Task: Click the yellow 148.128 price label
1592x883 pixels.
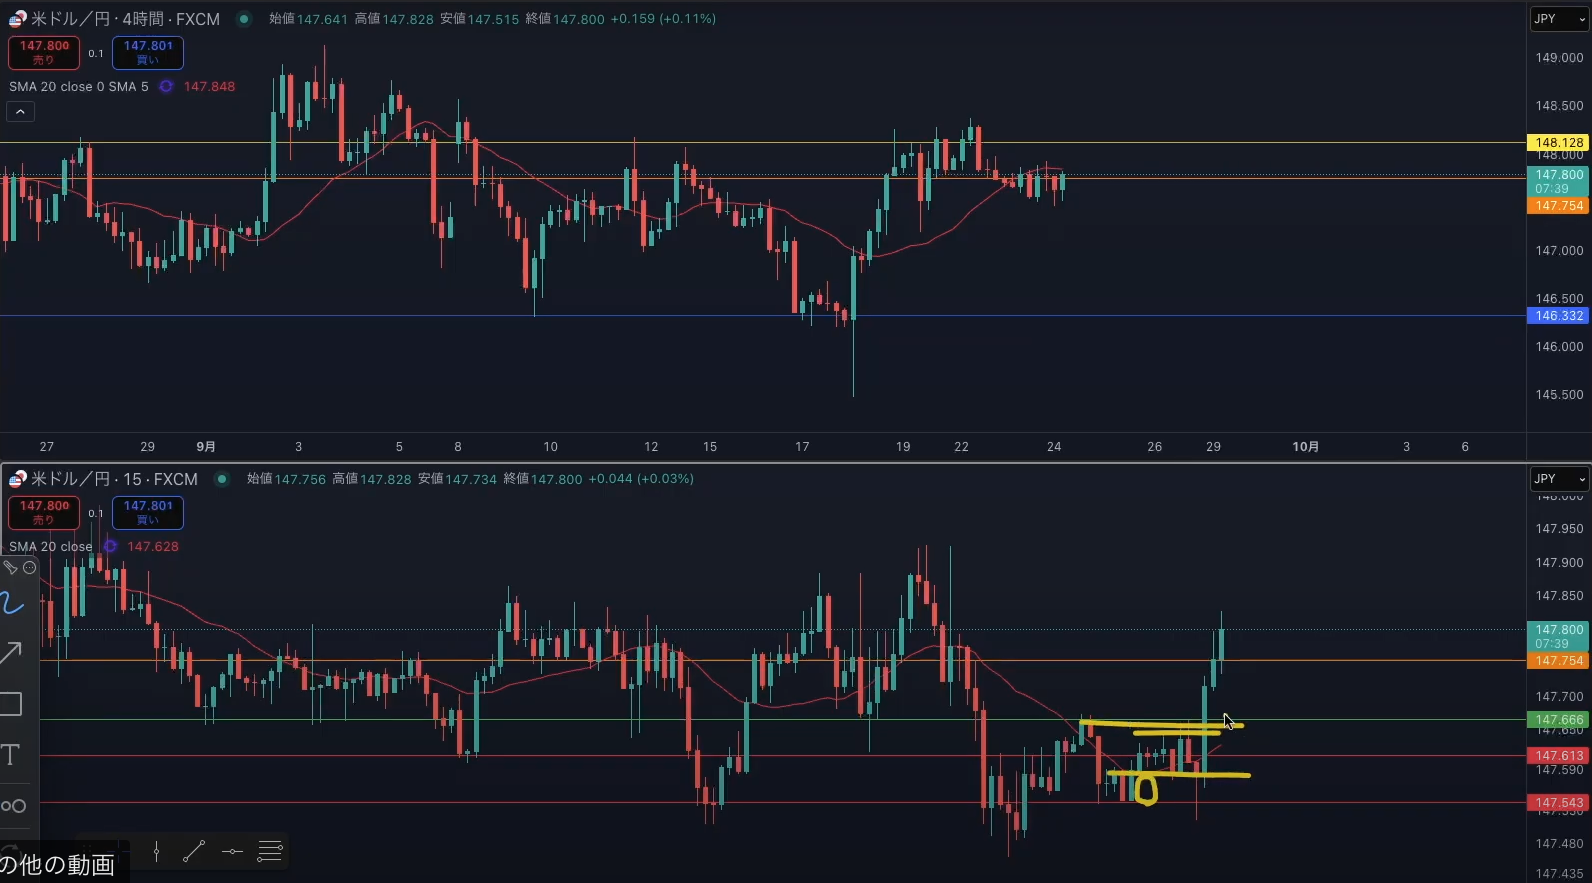Action: tap(1558, 143)
